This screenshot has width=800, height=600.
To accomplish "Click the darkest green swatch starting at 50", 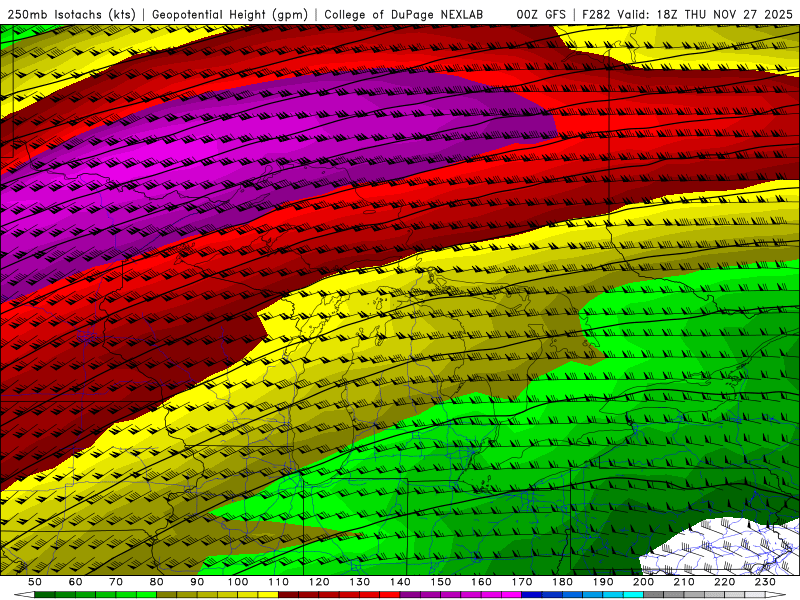I will click(x=44, y=595).
